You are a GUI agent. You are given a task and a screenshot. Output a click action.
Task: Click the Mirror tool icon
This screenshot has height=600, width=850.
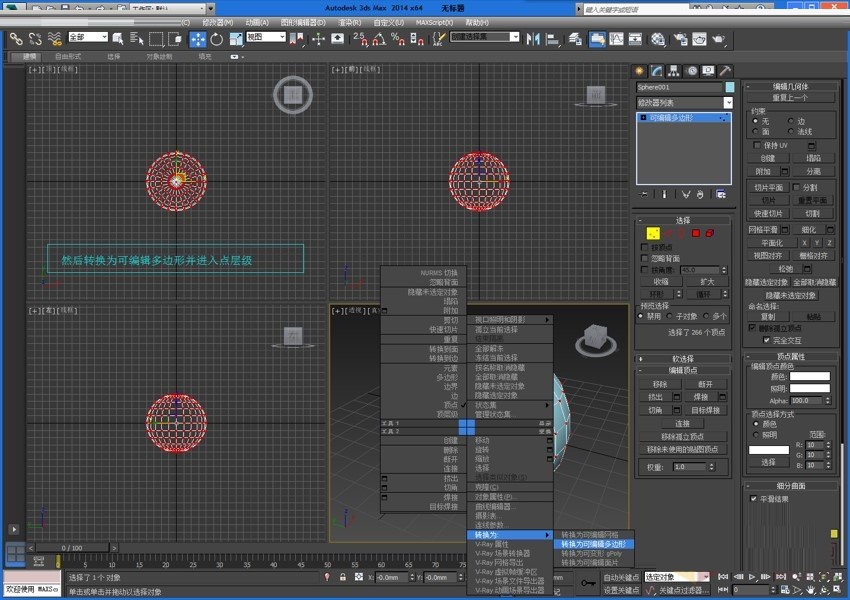pos(533,39)
